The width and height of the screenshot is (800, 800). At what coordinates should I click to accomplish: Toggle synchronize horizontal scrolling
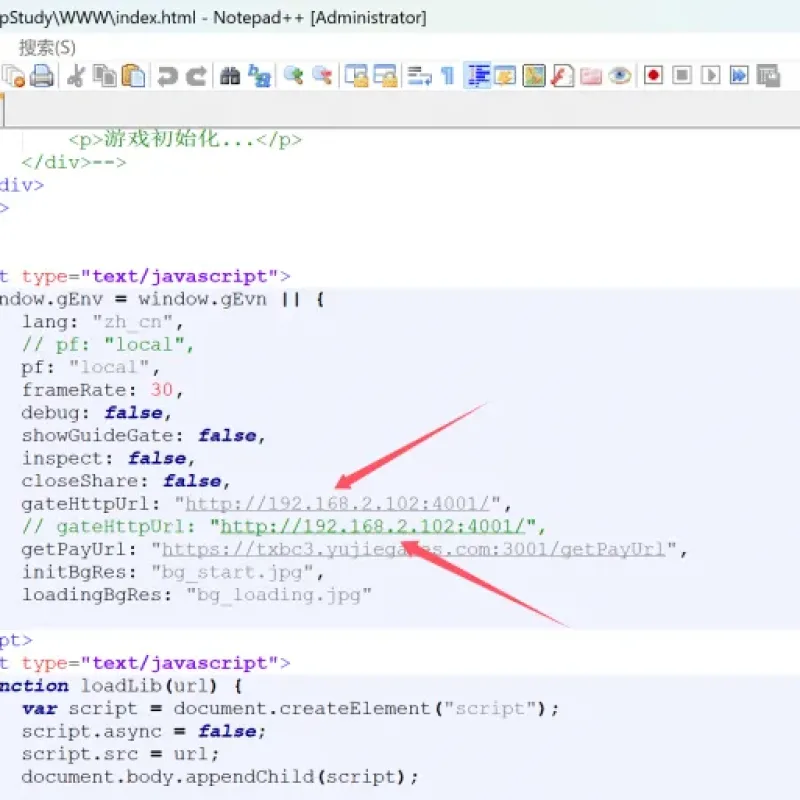[x=385, y=76]
